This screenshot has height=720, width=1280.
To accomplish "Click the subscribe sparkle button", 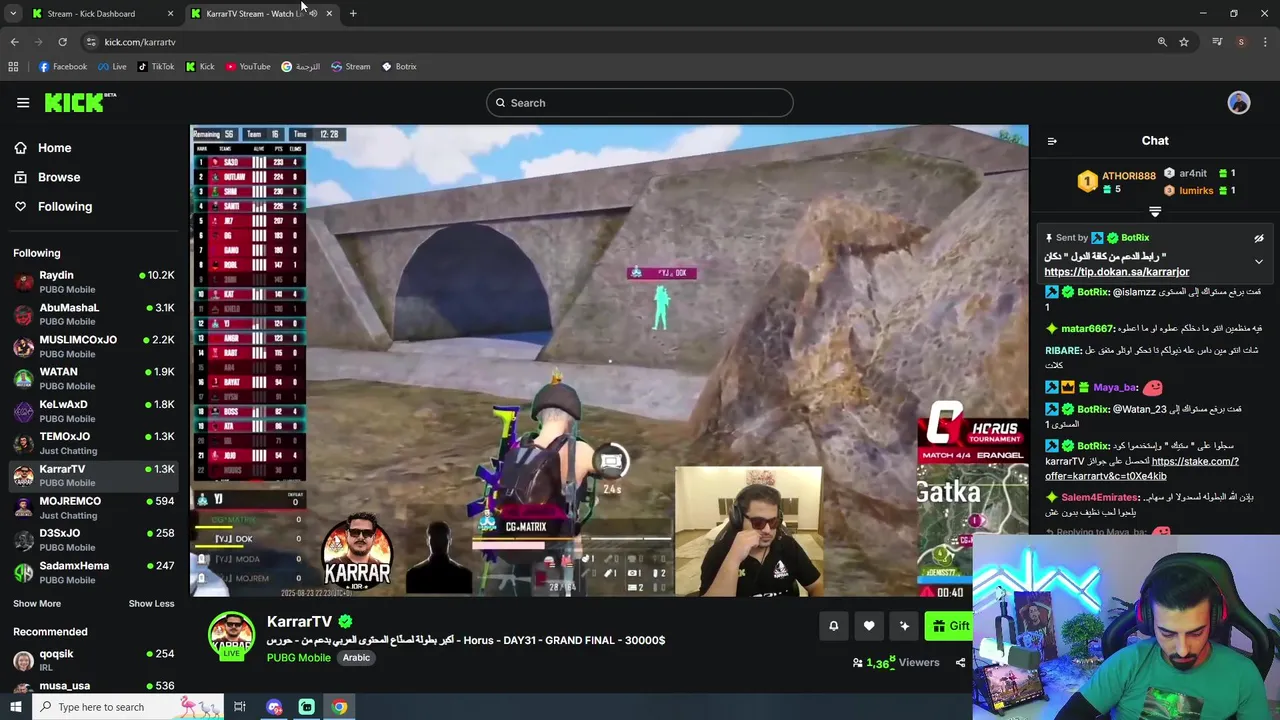I will (904, 626).
